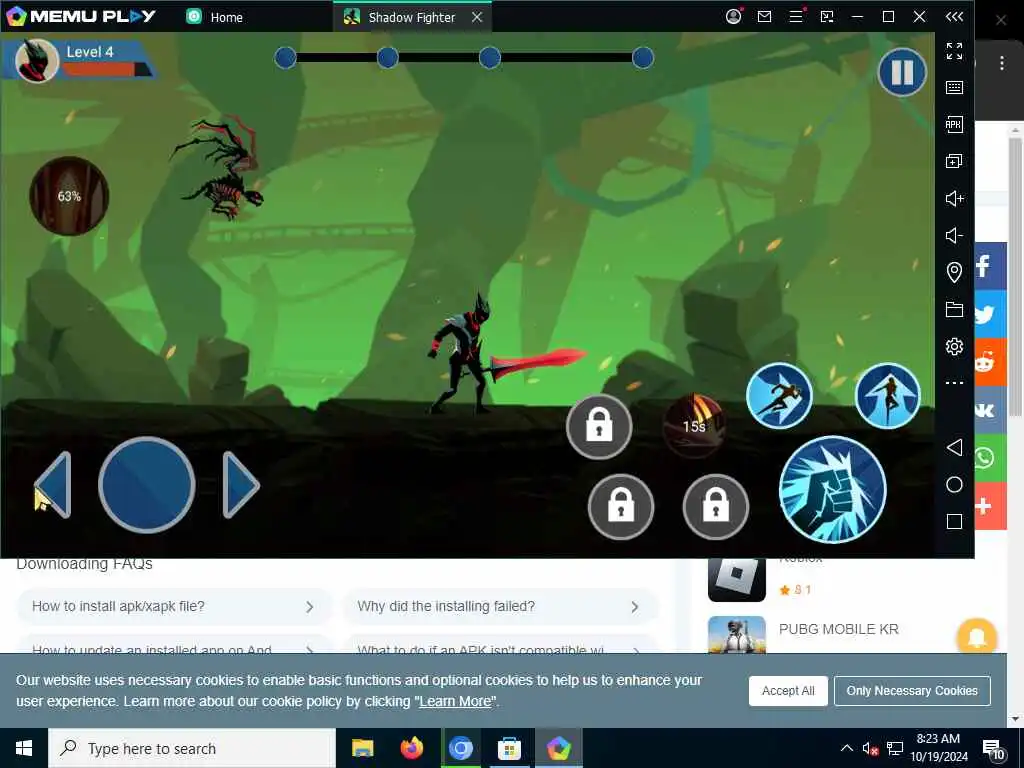Open the multi-instance manager icon in sidebar
The image size is (1024, 768).
pos(954,161)
